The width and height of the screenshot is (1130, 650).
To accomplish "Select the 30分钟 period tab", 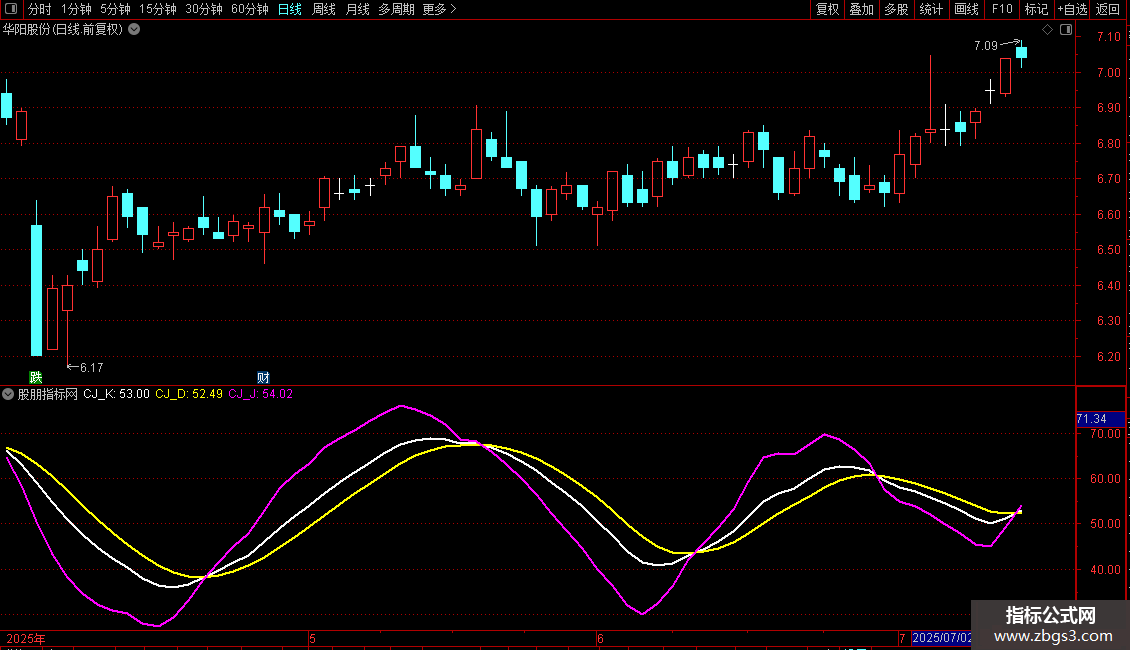I will click(204, 9).
